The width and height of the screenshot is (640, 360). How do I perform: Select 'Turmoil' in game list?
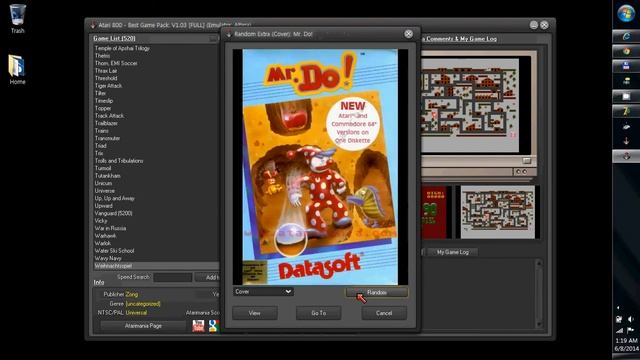(x=103, y=168)
